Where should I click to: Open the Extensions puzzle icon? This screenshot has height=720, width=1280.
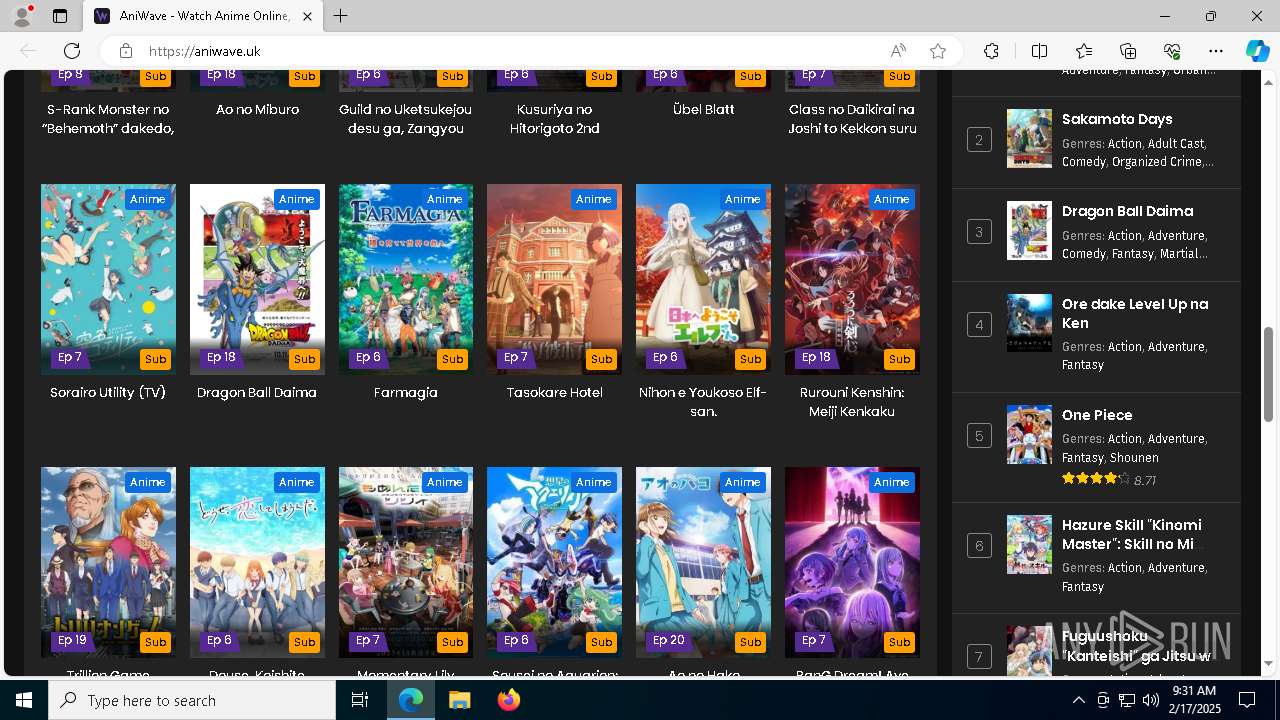(x=991, y=51)
